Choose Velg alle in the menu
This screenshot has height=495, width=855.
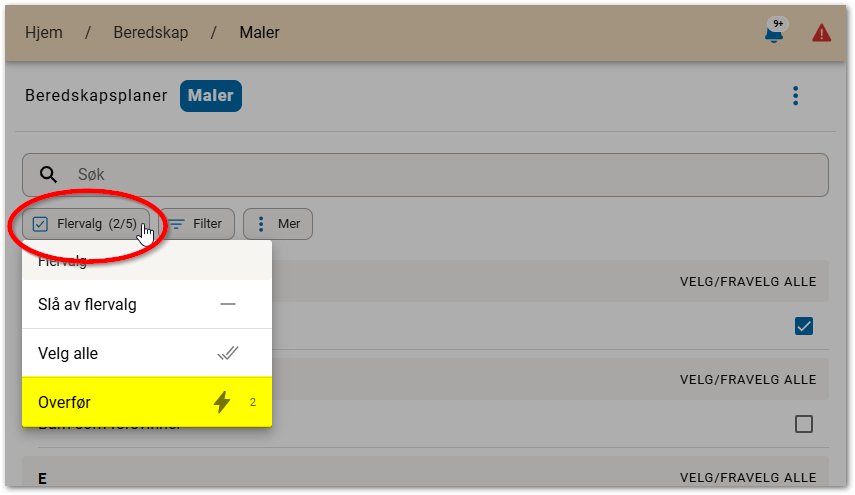pyautogui.click(x=68, y=353)
